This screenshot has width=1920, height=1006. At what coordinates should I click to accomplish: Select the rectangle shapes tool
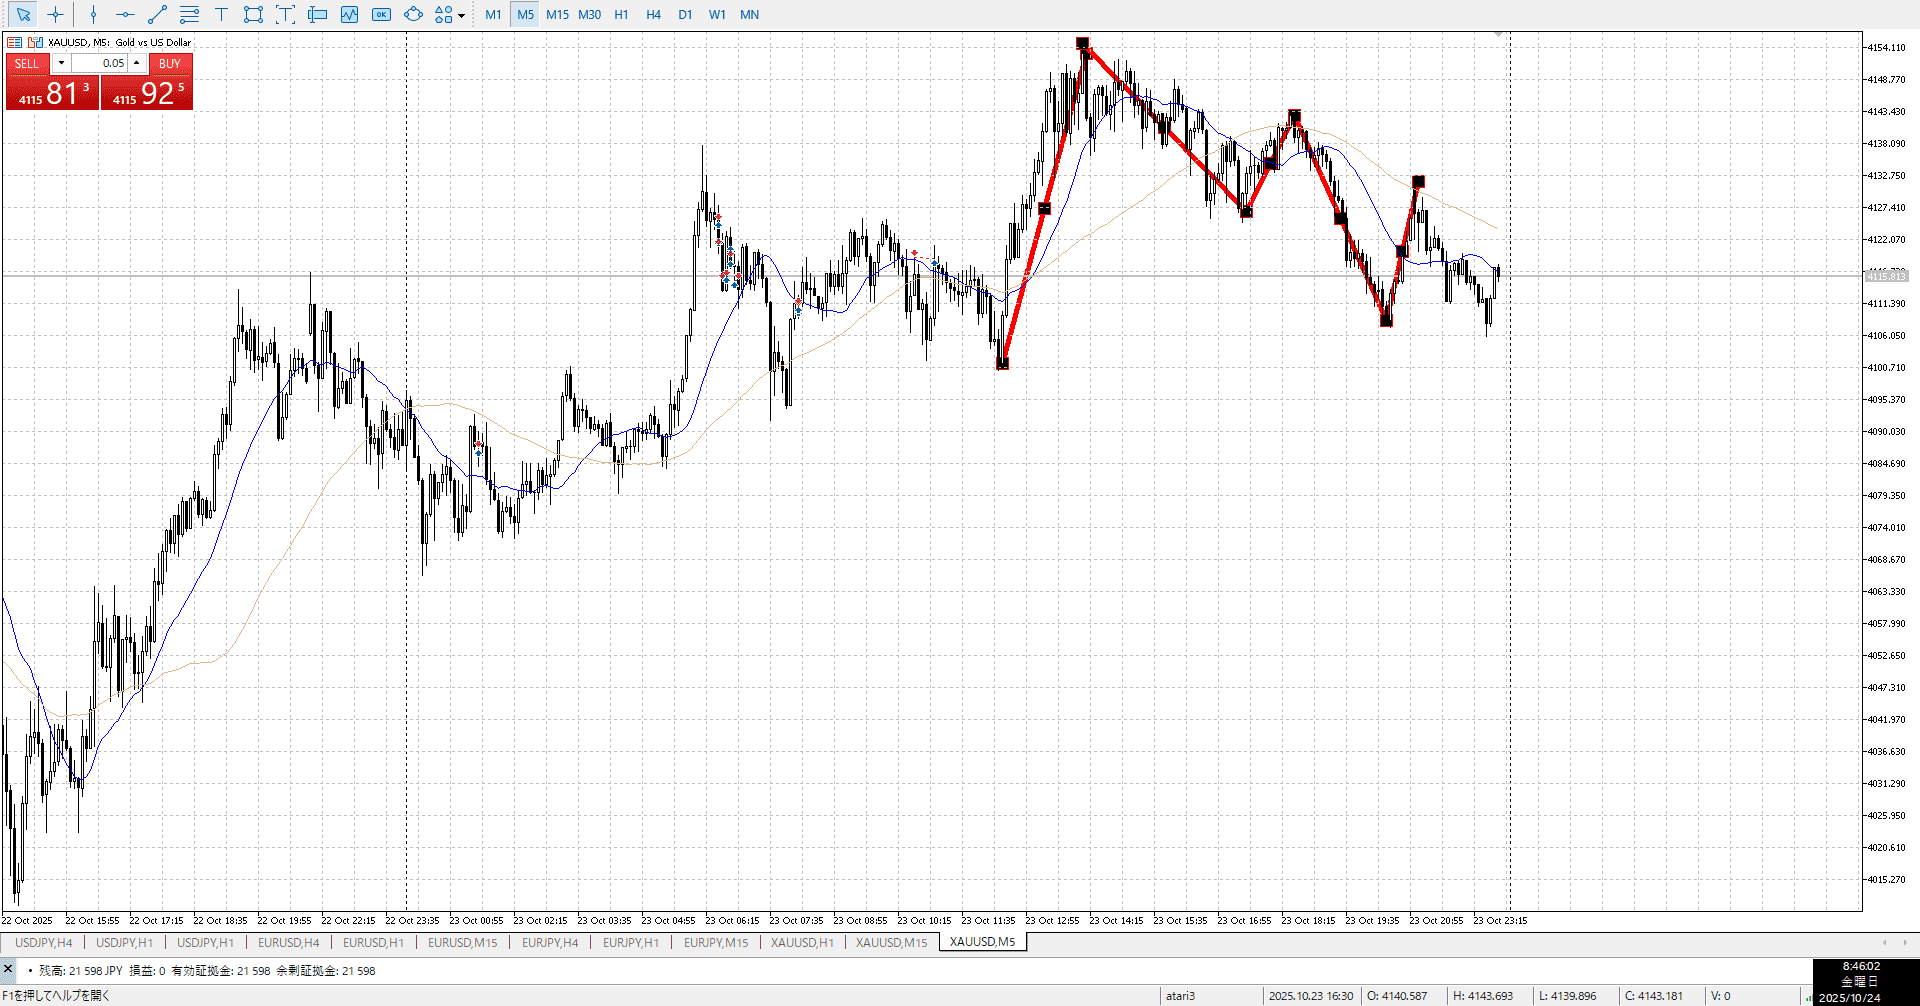[253, 14]
